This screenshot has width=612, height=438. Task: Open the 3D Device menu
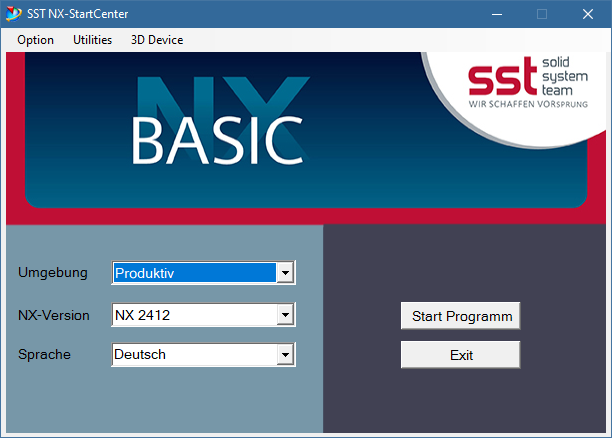[x=157, y=40]
